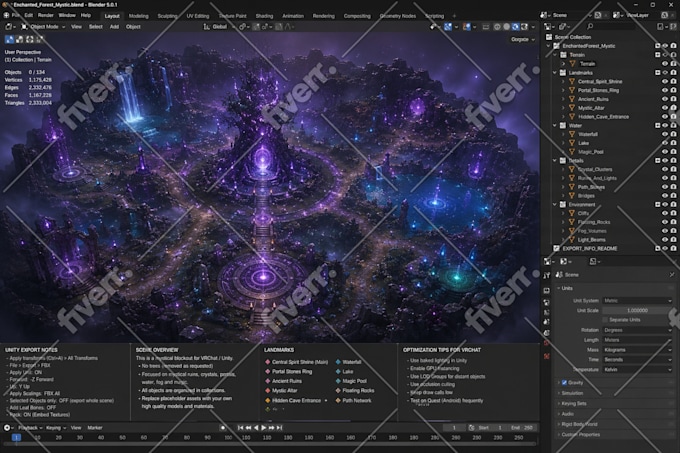This screenshot has height=453, width=680.
Task: Uncheck the Gravity checkbox
Action: tap(564, 383)
